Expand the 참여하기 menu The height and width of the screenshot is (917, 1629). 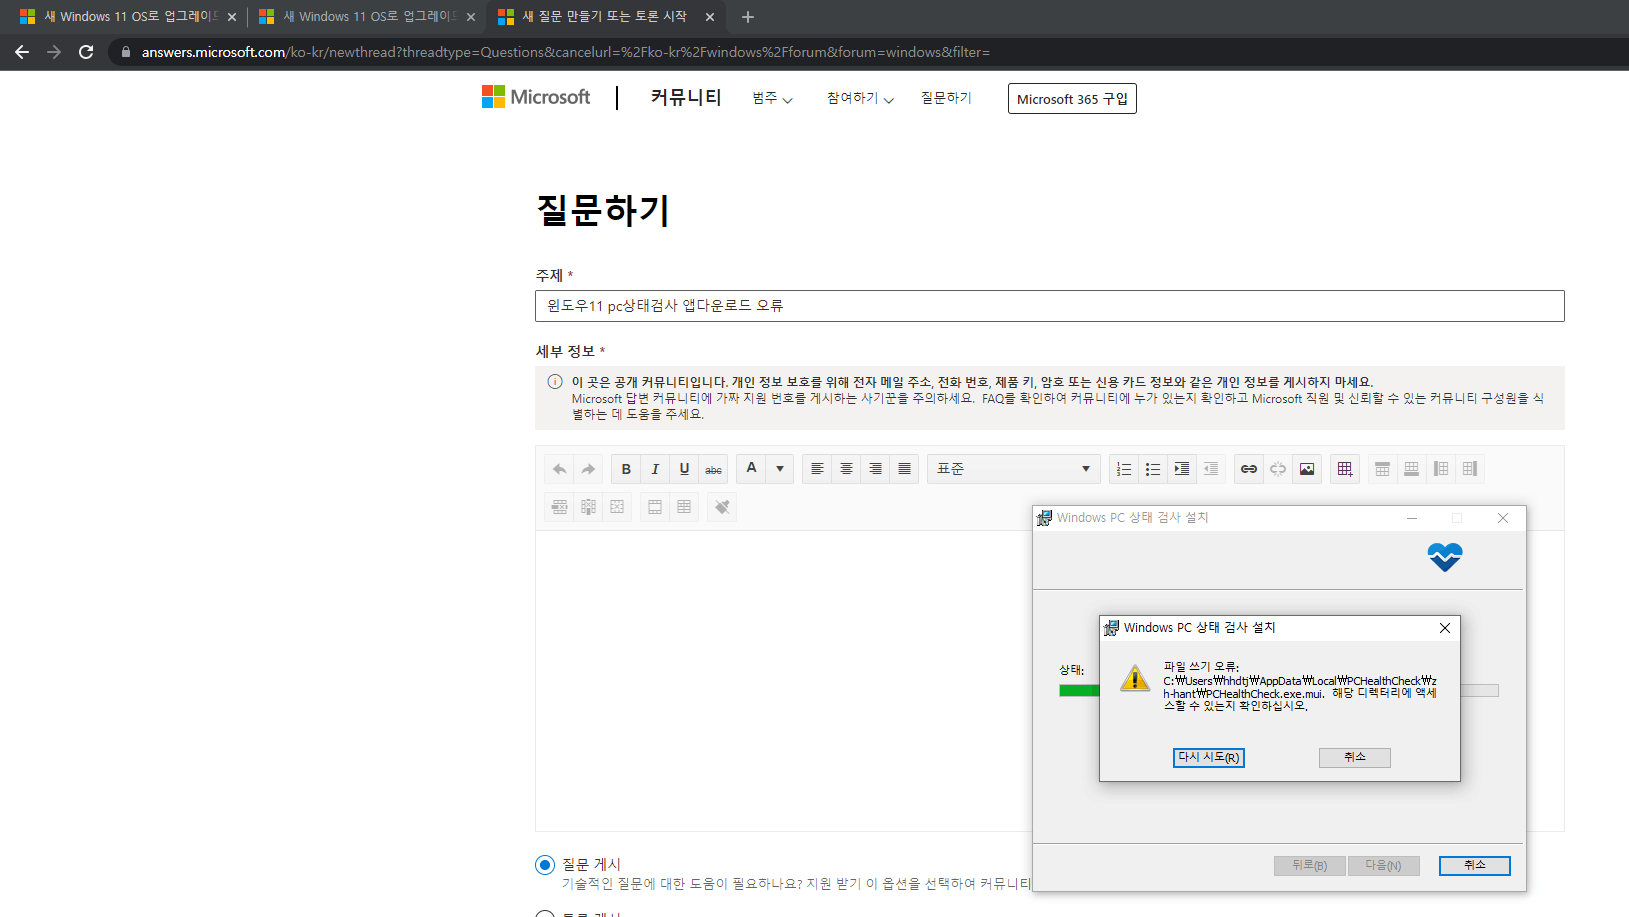pos(860,98)
